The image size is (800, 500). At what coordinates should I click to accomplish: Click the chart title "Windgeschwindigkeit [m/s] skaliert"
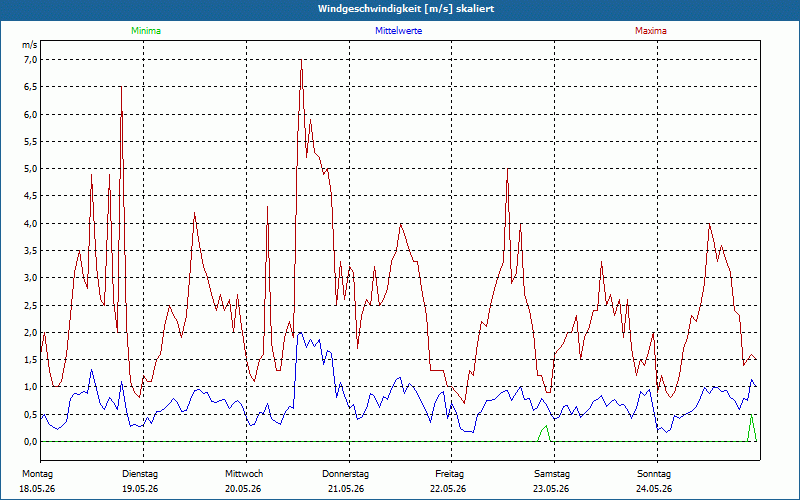point(406,9)
